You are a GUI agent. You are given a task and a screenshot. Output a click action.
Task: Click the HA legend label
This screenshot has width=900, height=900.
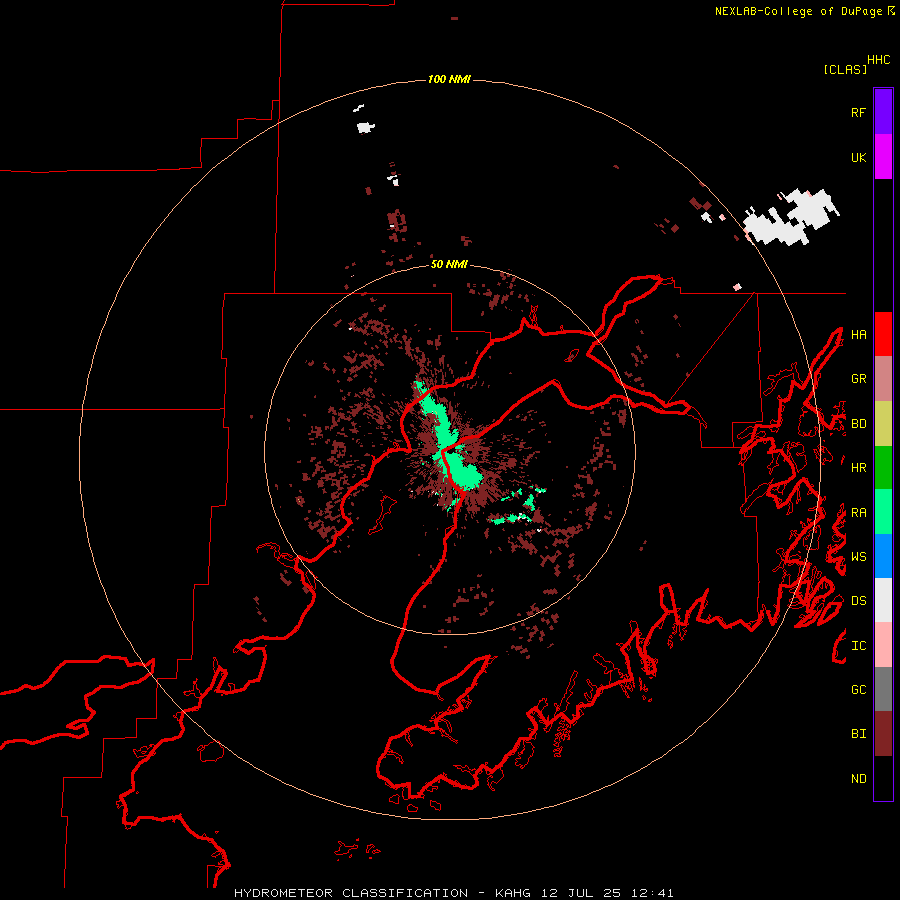click(x=858, y=335)
